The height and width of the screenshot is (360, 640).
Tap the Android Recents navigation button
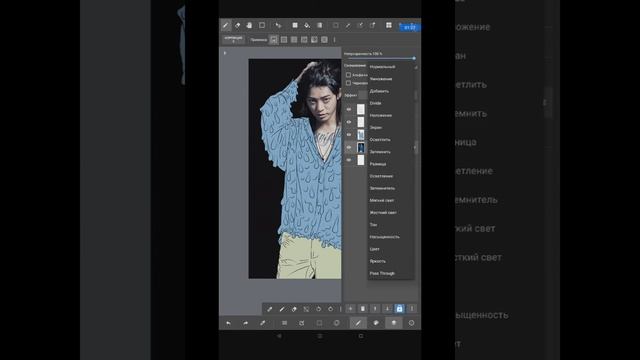[361, 336]
